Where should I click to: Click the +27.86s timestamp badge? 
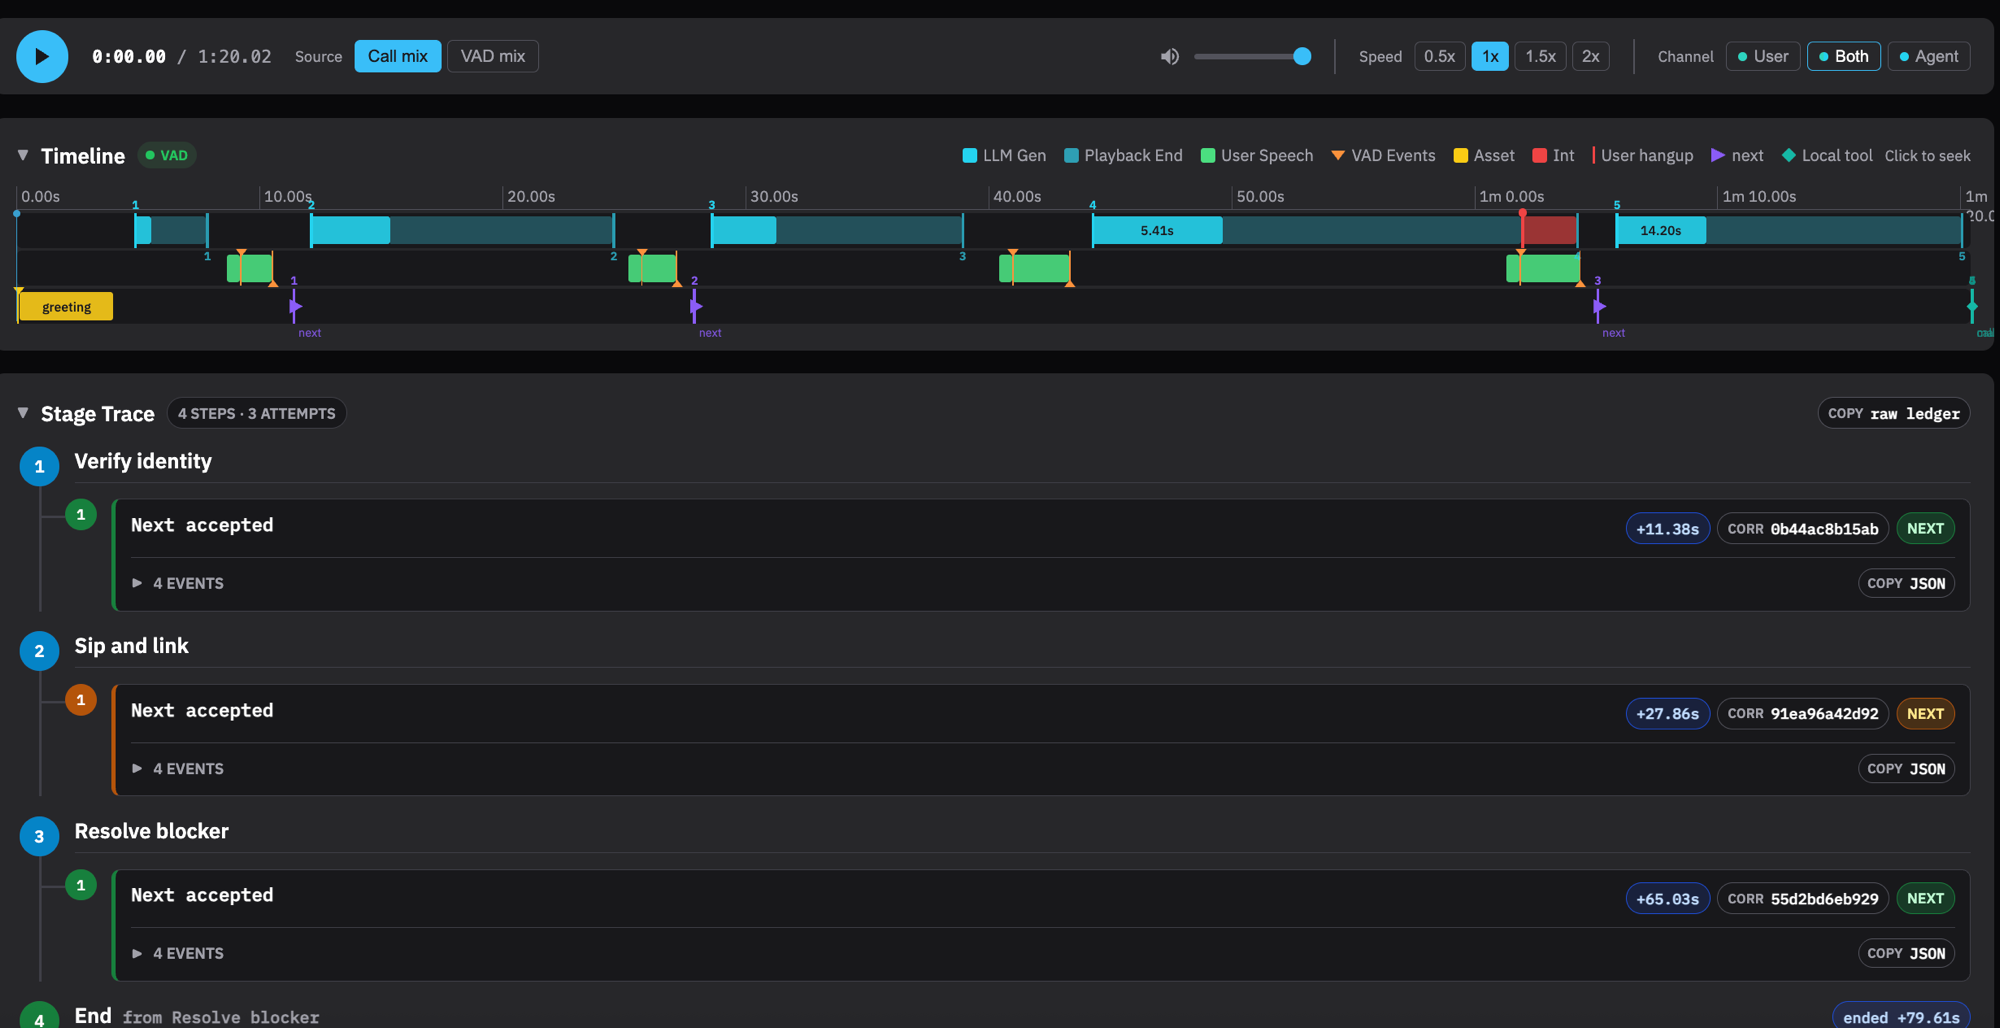(1667, 713)
